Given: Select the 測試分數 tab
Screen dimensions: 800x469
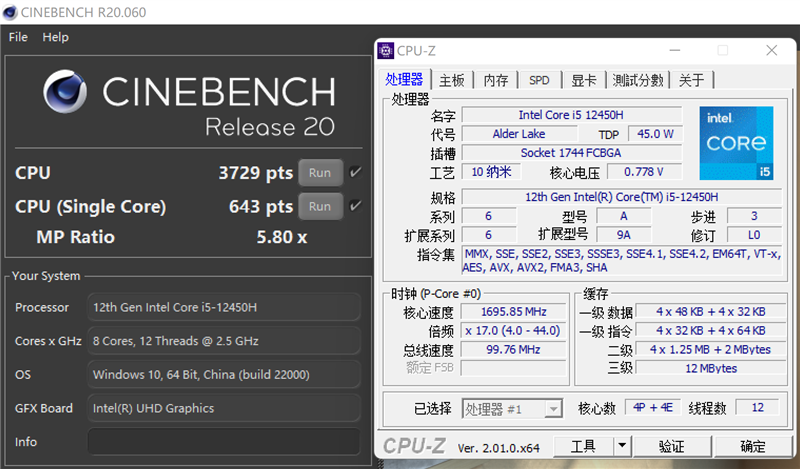Looking at the screenshot, I should [637, 80].
